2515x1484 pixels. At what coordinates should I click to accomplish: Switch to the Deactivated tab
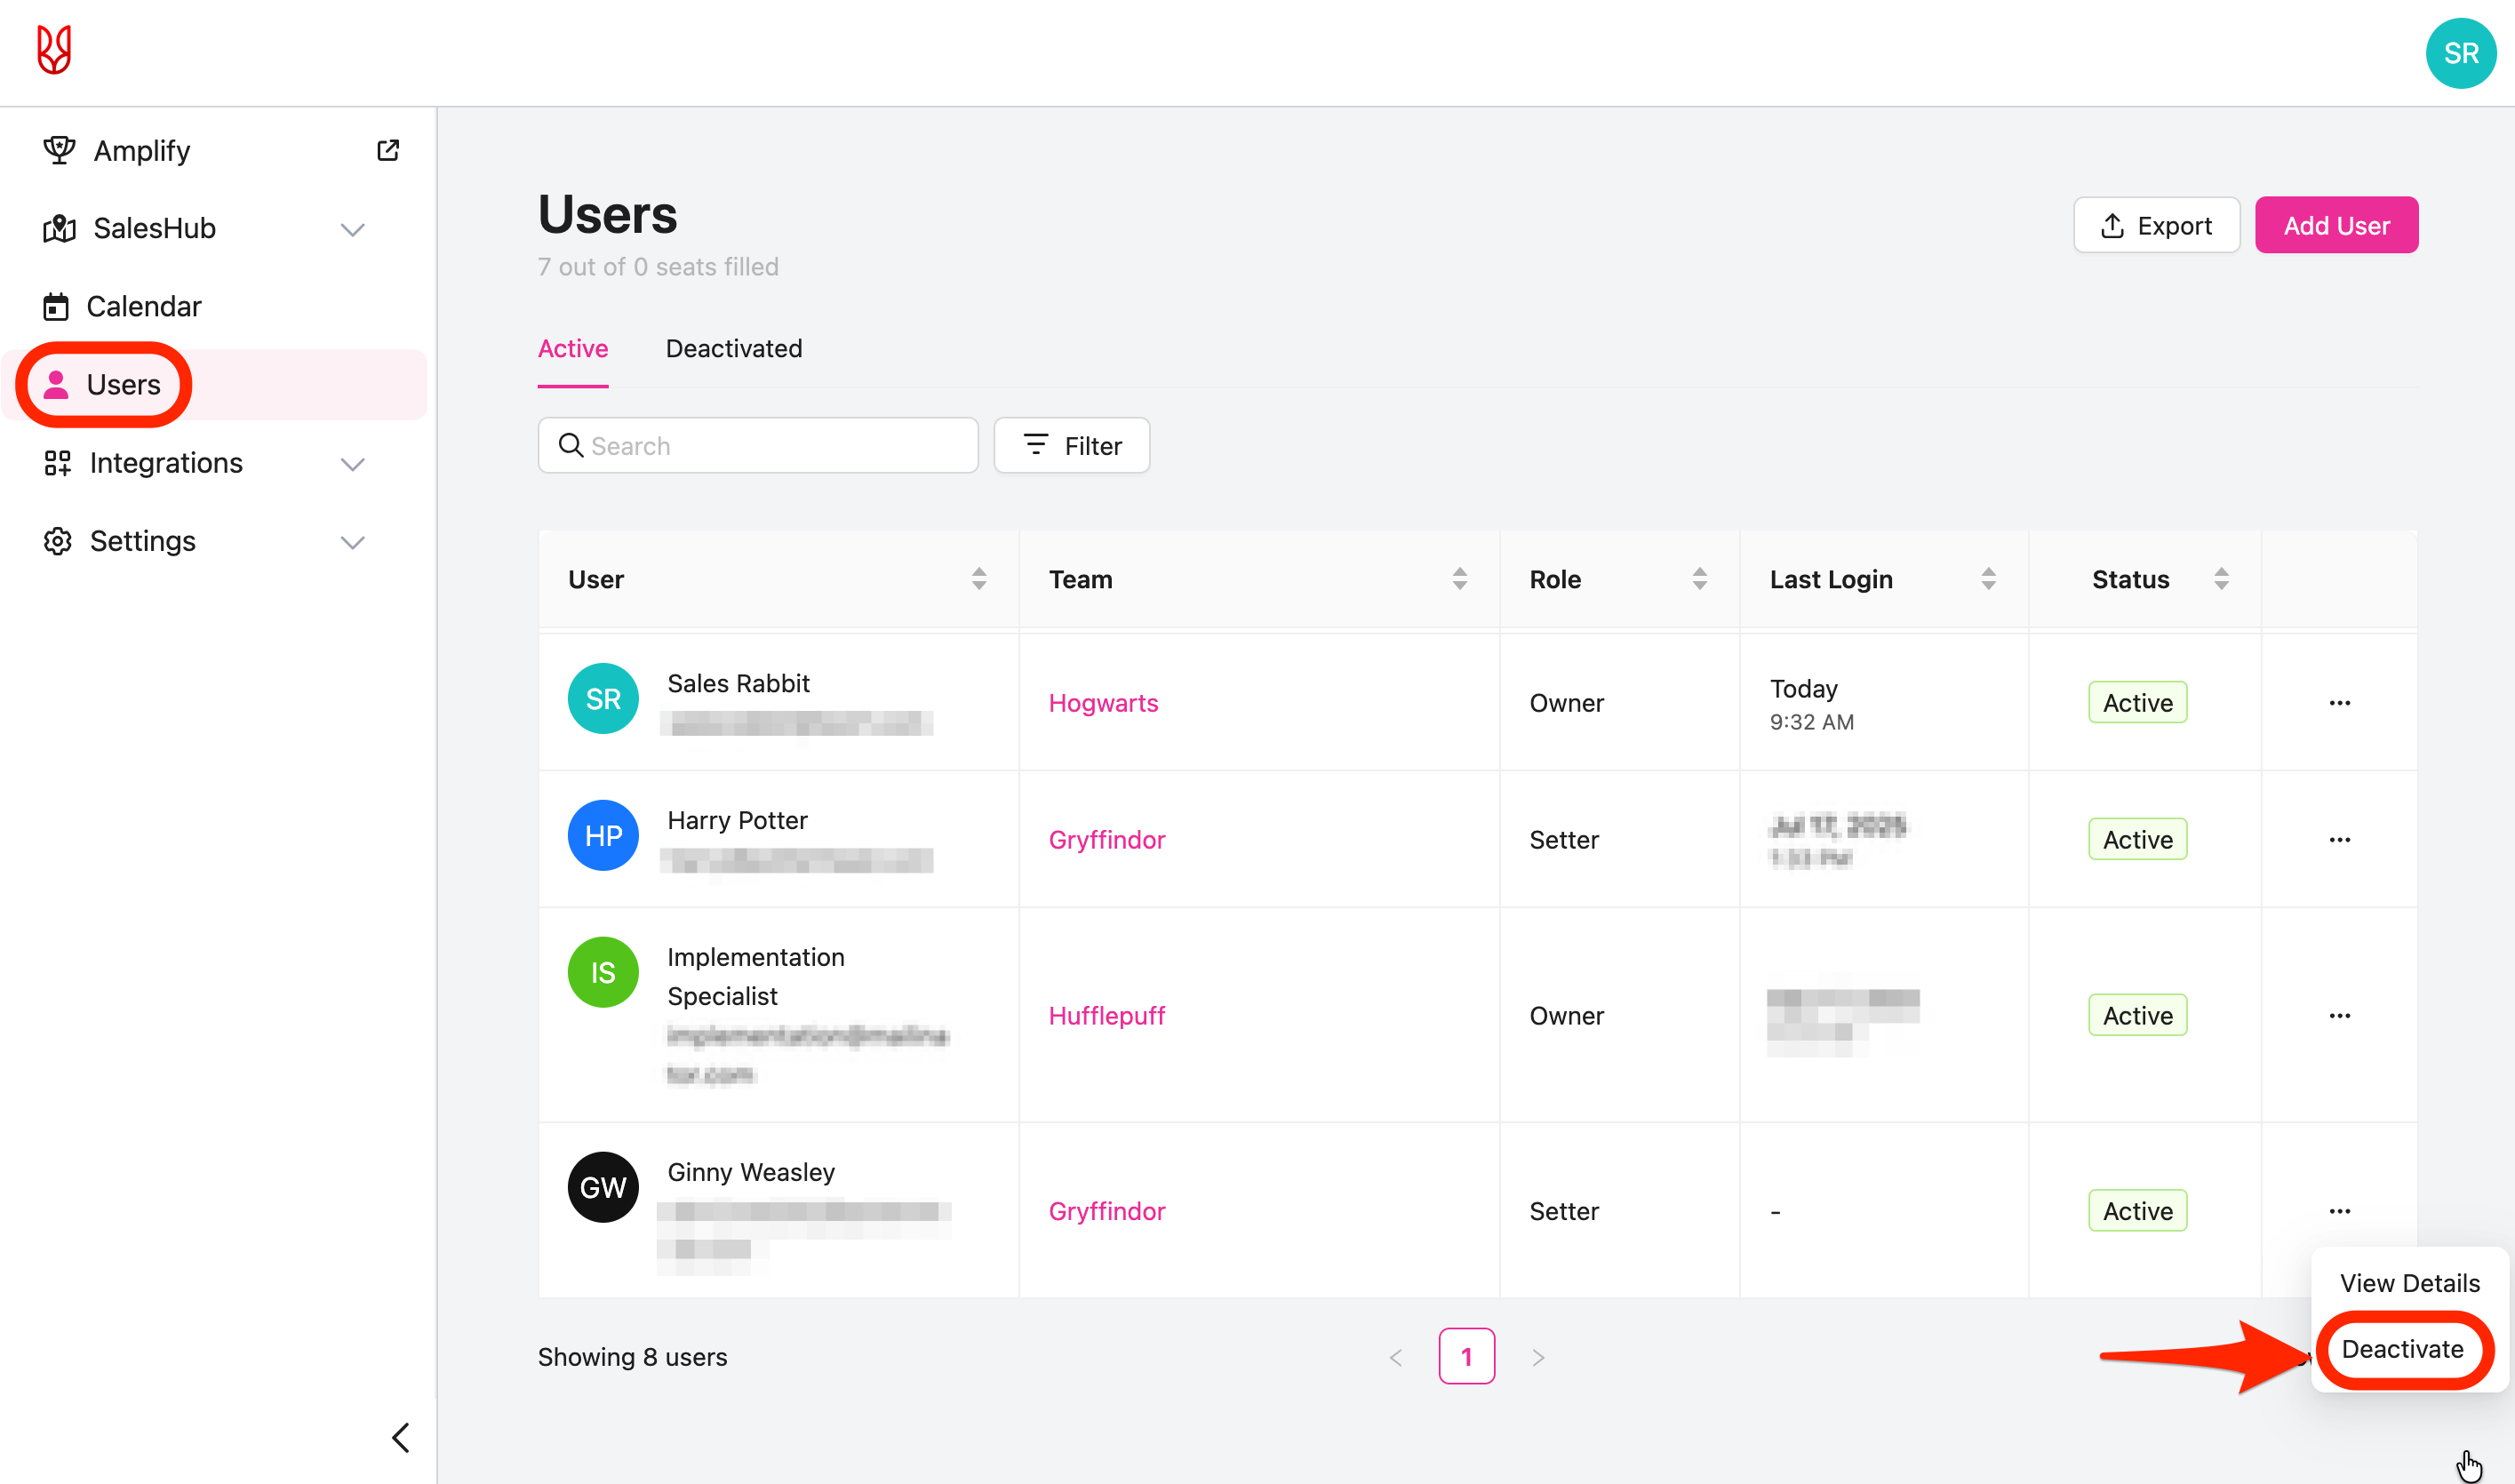click(x=733, y=348)
